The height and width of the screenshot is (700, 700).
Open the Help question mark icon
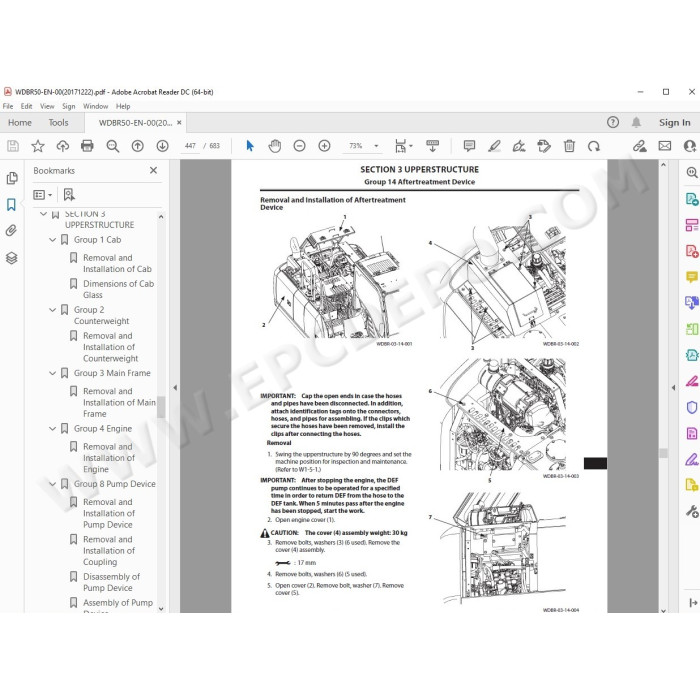613,122
